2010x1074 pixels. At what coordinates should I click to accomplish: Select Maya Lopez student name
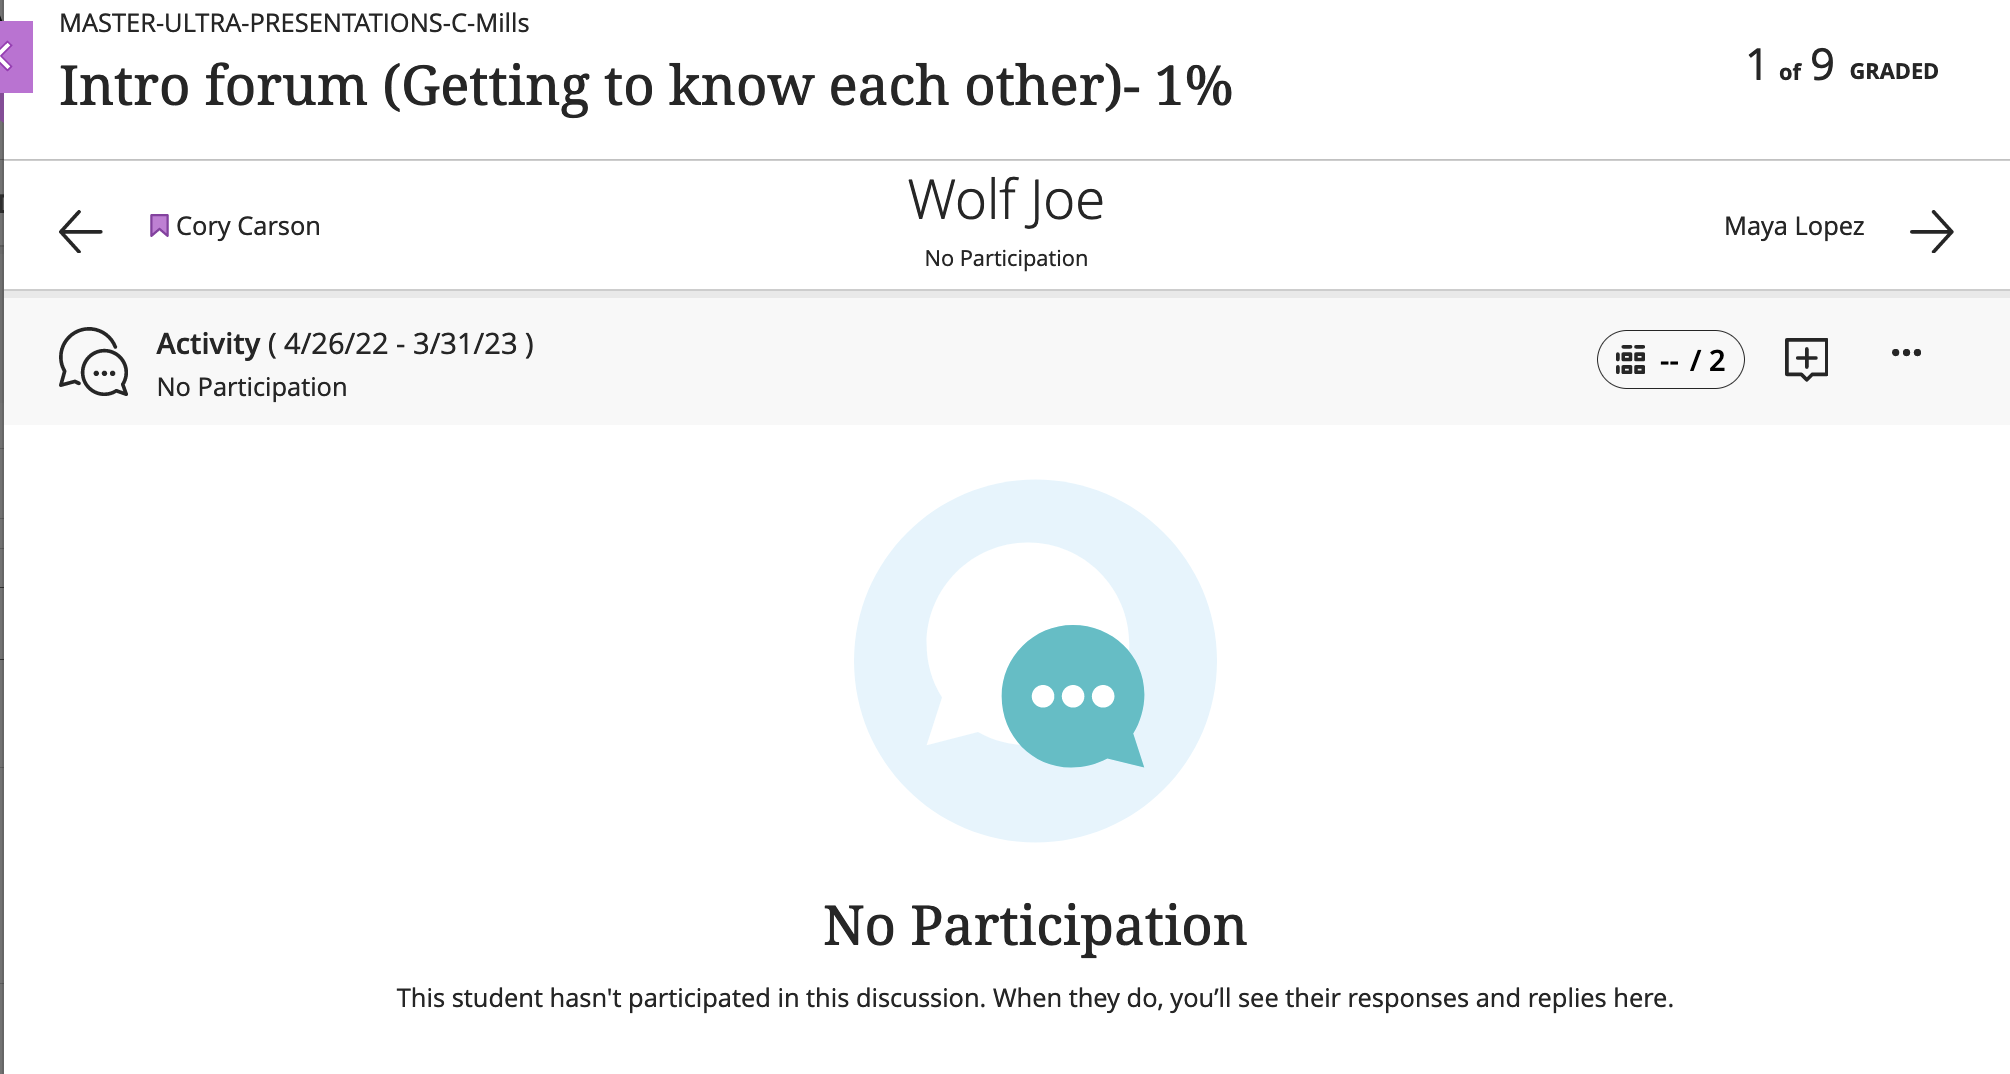click(x=1794, y=226)
